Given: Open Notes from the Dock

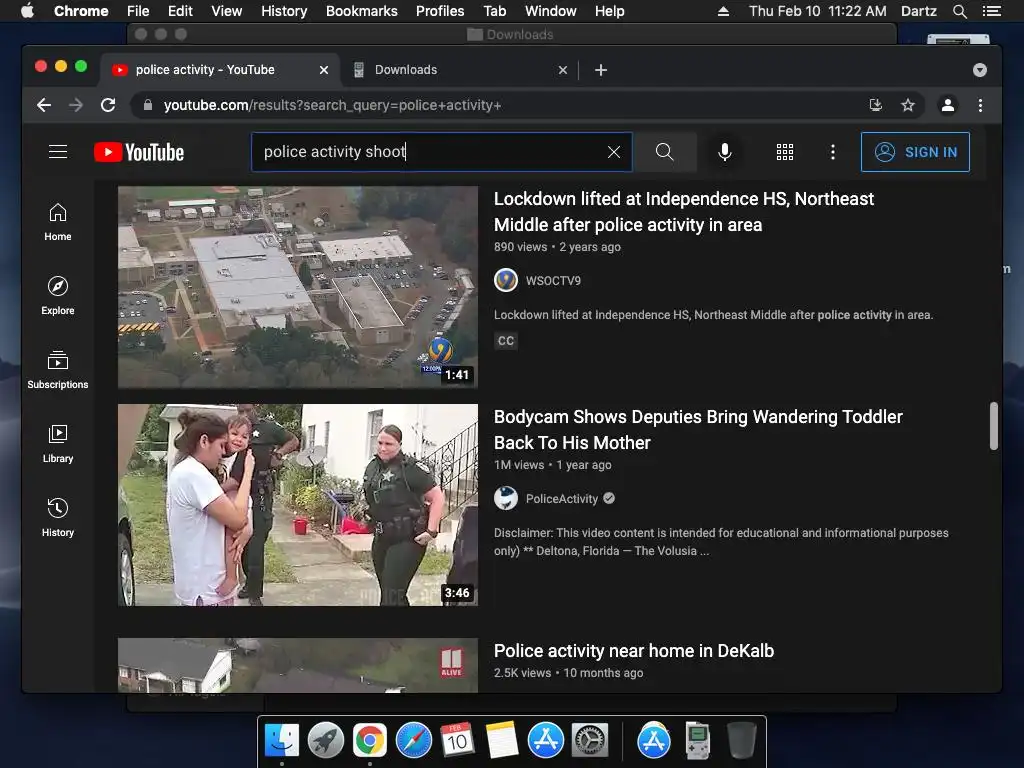Looking at the screenshot, I should tap(502, 741).
